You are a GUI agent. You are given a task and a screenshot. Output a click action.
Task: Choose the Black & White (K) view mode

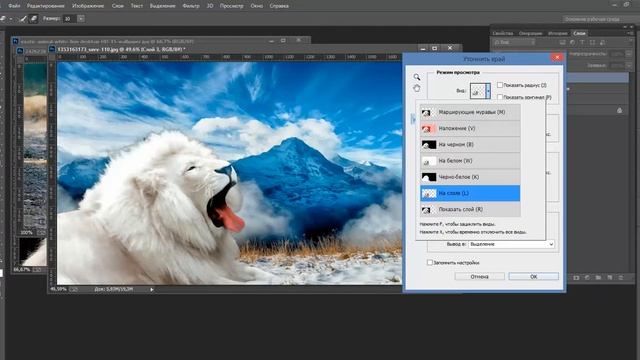[x=470, y=177]
